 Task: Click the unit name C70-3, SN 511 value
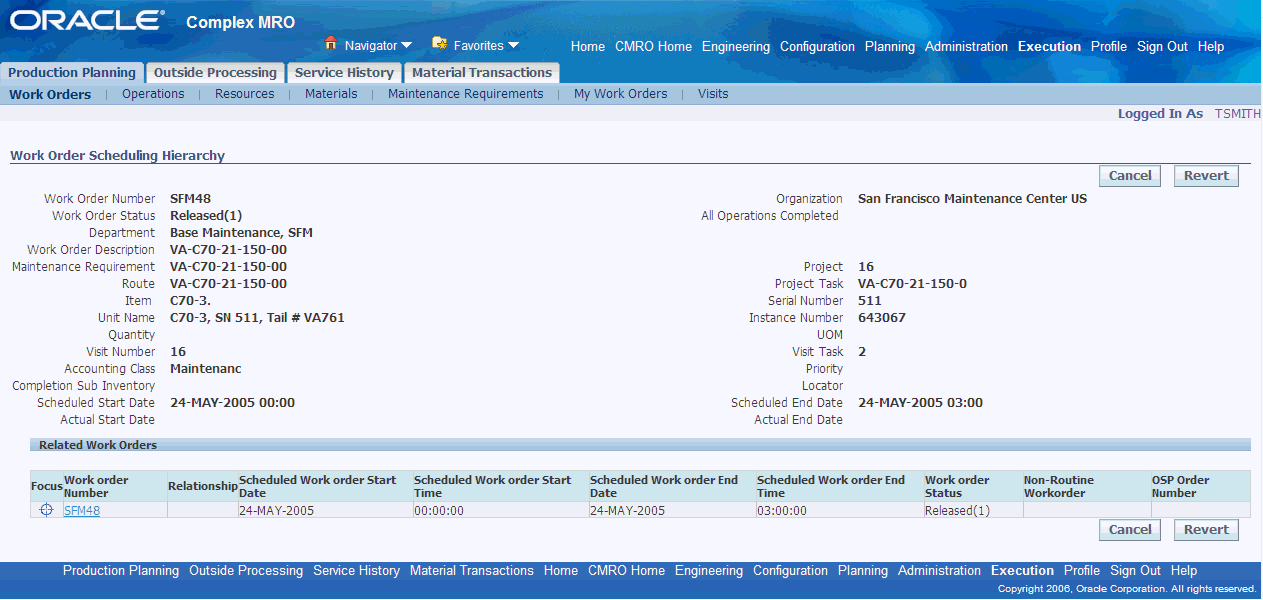(257, 318)
